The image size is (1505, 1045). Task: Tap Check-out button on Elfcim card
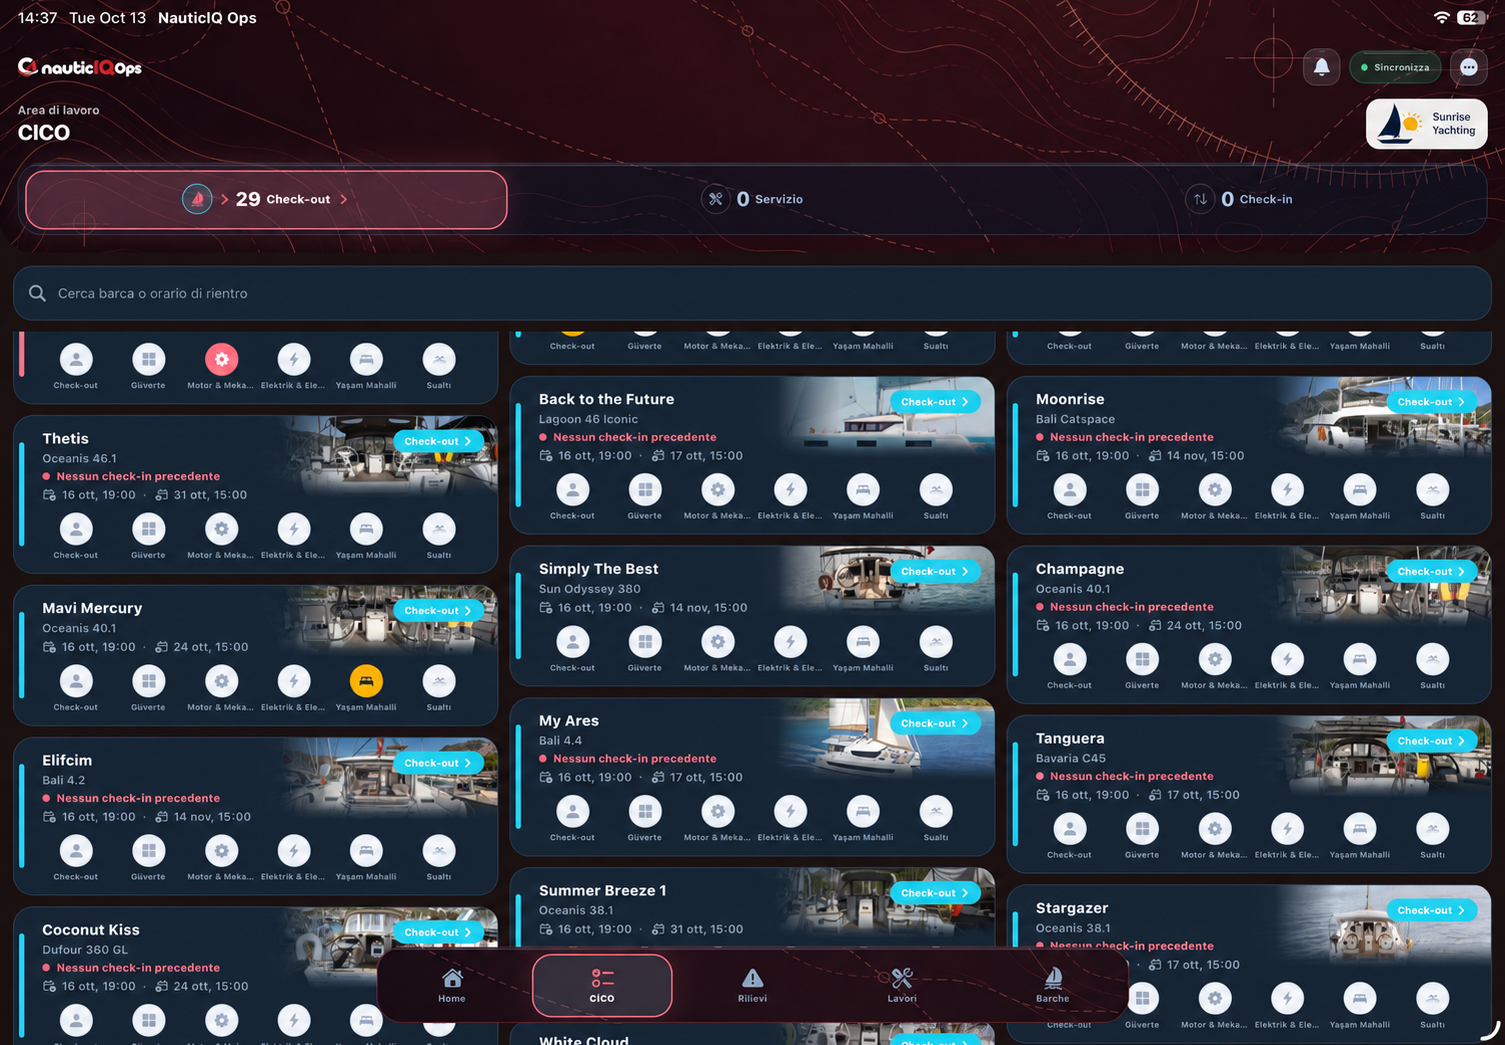point(438,763)
